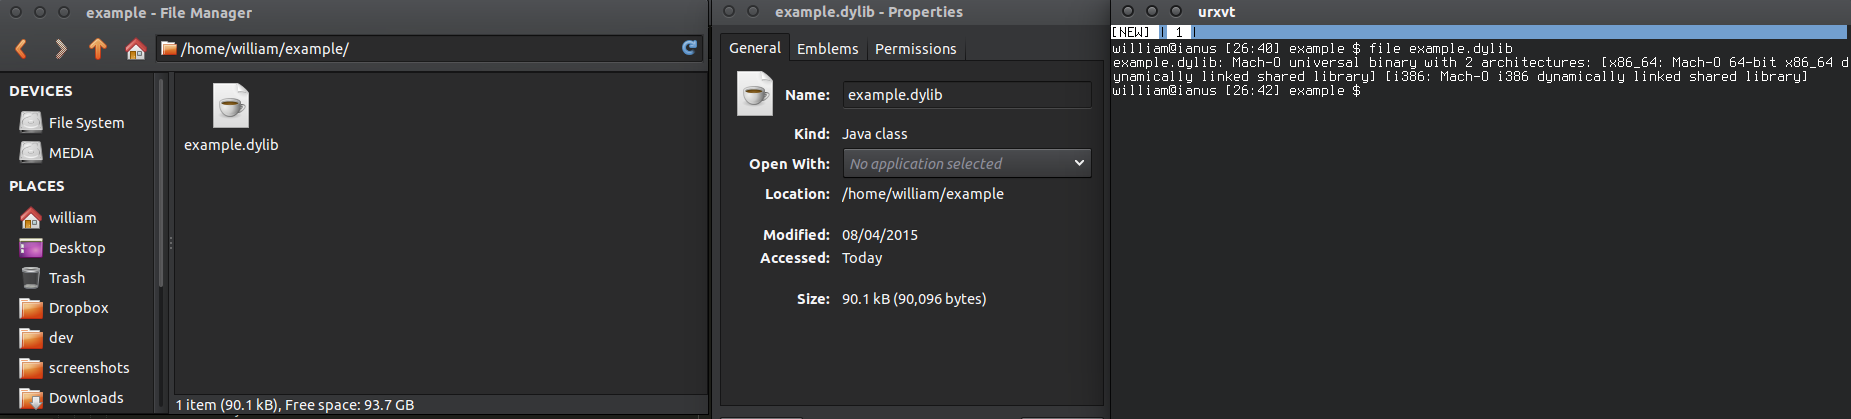Switch to the Permissions tab

click(915, 49)
